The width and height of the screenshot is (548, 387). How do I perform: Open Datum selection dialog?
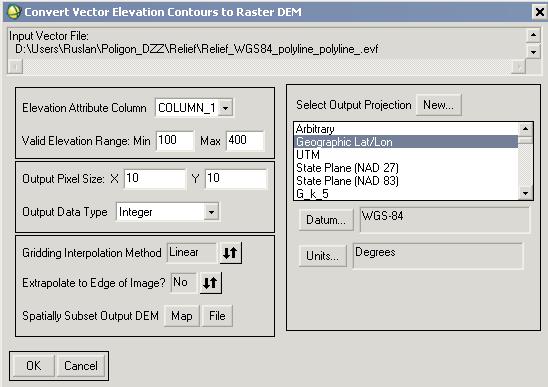[326, 220]
